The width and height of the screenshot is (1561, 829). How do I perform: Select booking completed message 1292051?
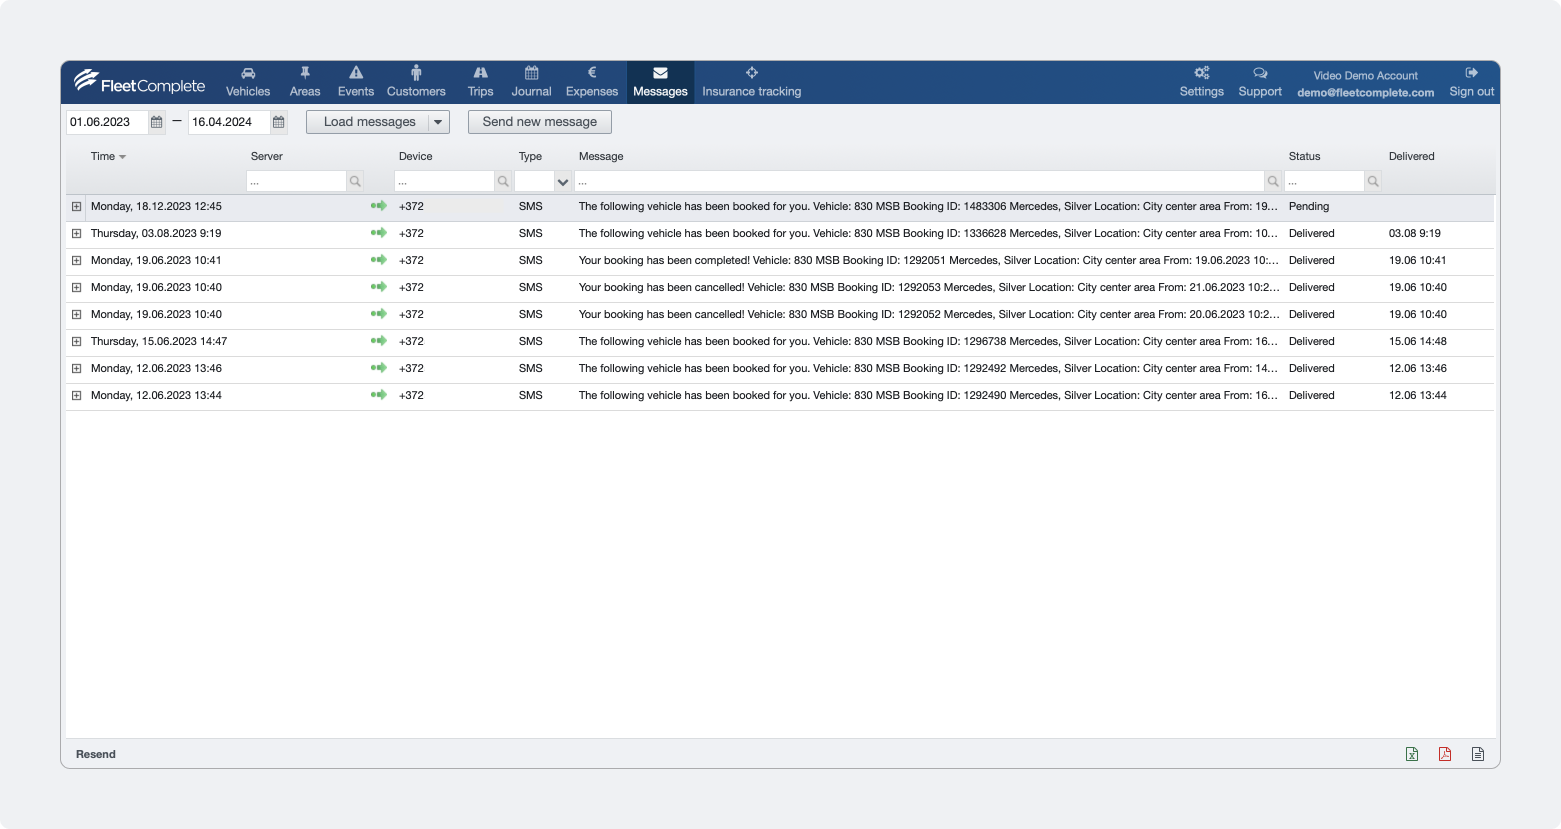point(928,260)
